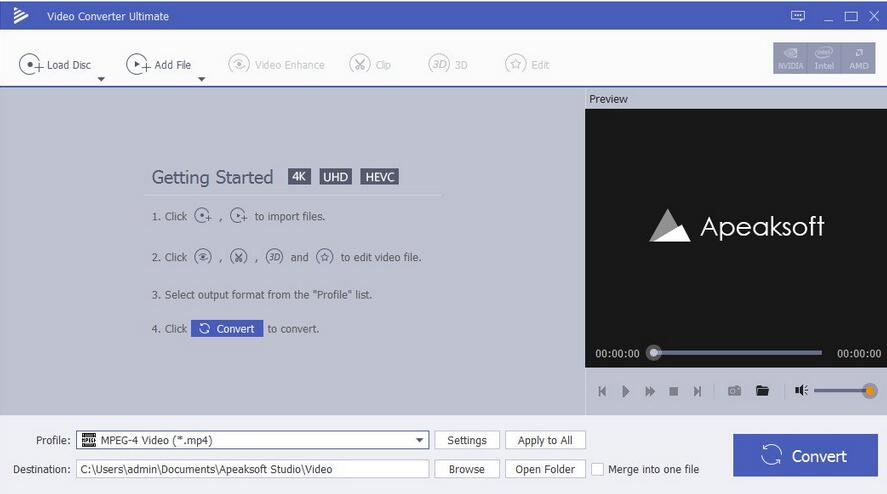Image resolution: width=887 pixels, height=494 pixels.
Task: Toggle Intel hardware acceleration
Action: click(824, 58)
